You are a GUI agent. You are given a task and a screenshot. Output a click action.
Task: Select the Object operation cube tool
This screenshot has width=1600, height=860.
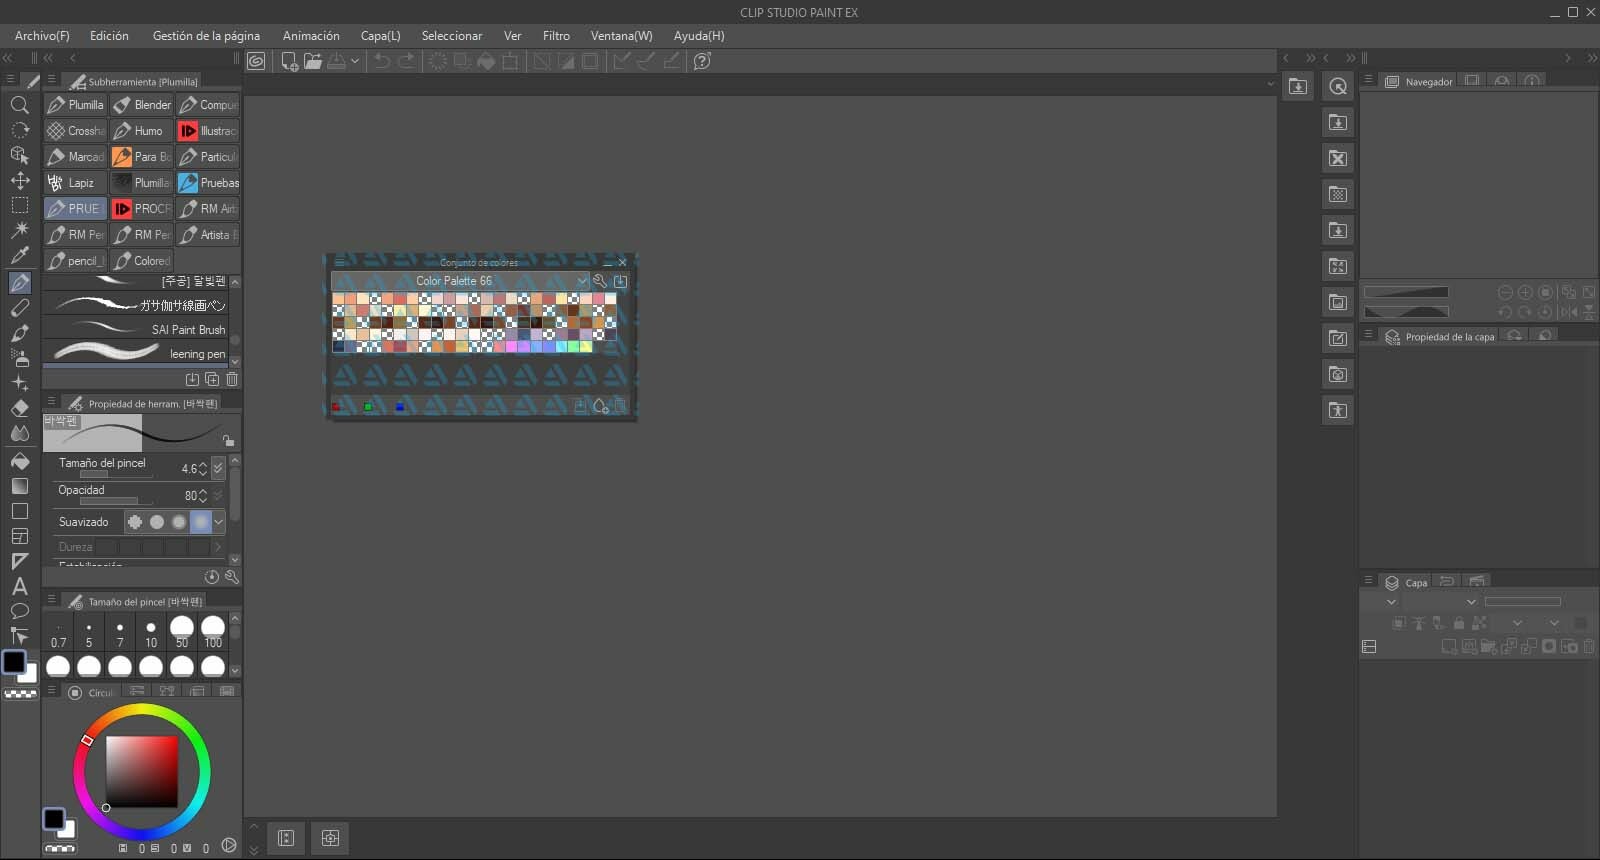[x=19, y=155]
